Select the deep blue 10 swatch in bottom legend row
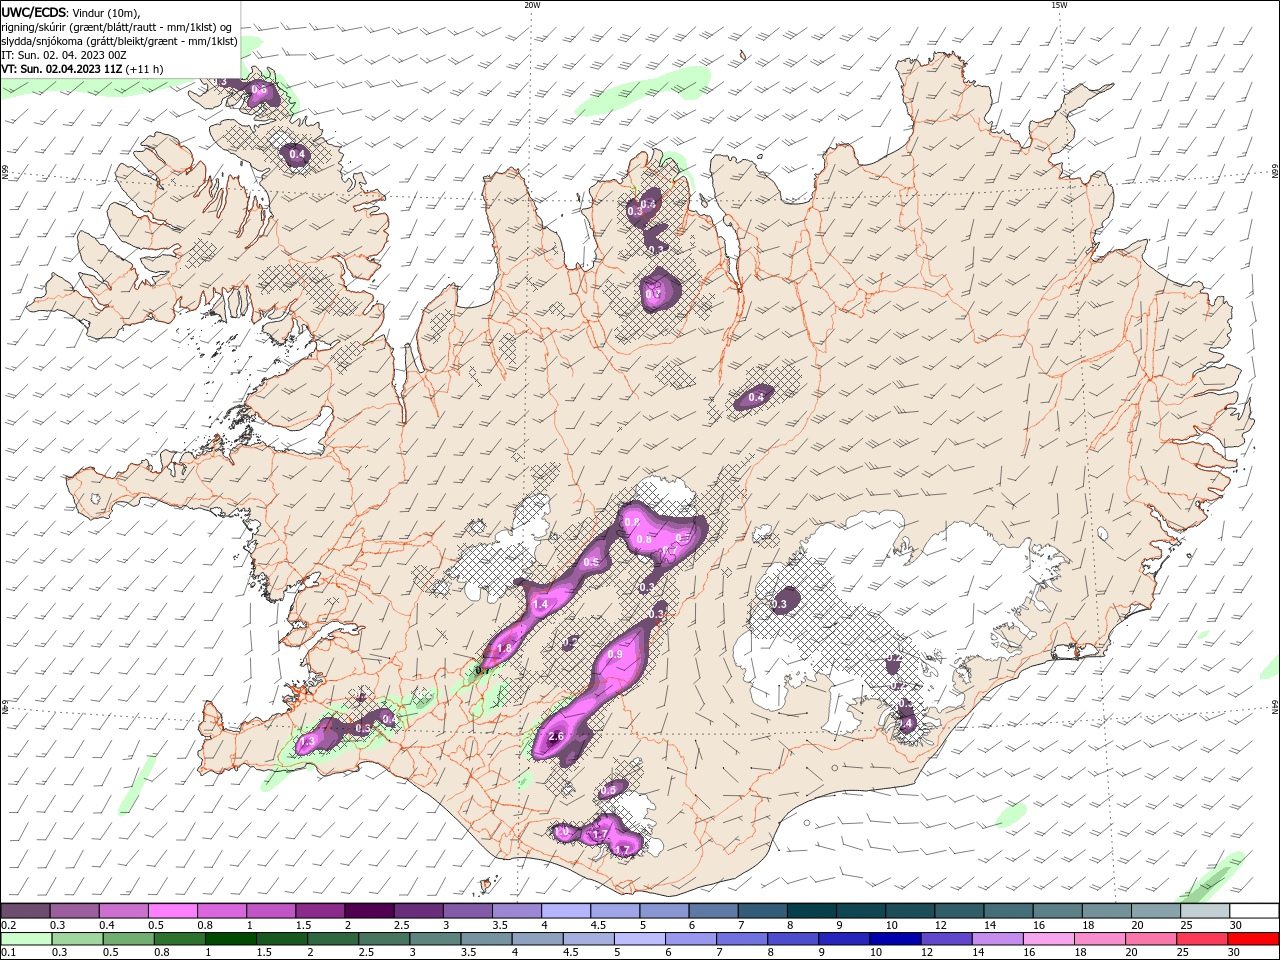The height and width of the screenshot is (960, 1280). (895, 939)
